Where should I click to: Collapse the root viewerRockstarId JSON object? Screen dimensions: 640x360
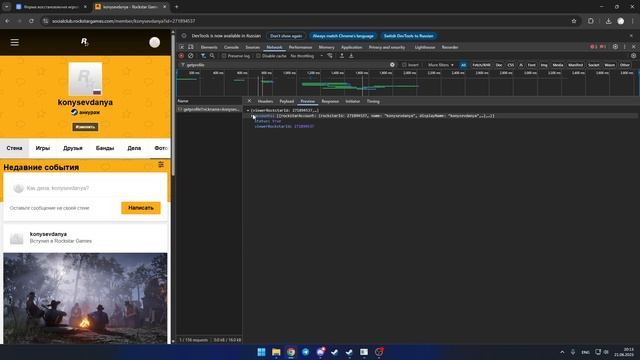coord(248,110)
